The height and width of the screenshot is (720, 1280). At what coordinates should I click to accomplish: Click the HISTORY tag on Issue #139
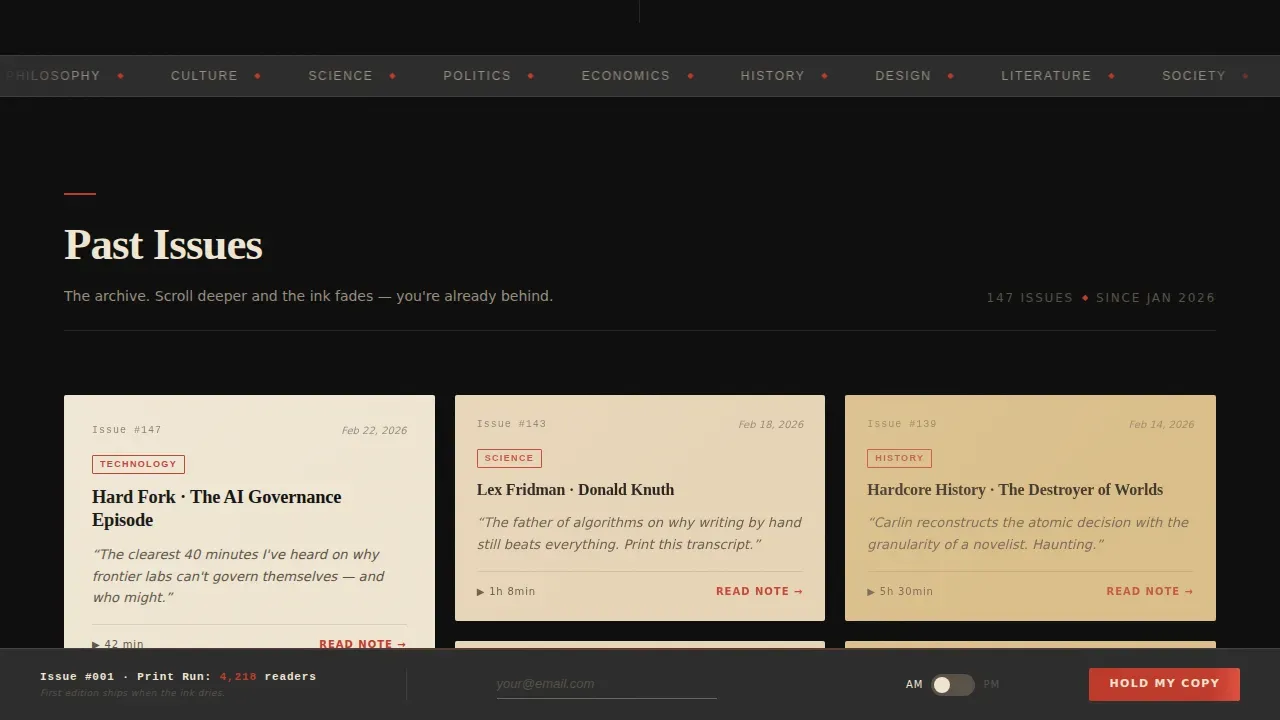click(899, 458)
